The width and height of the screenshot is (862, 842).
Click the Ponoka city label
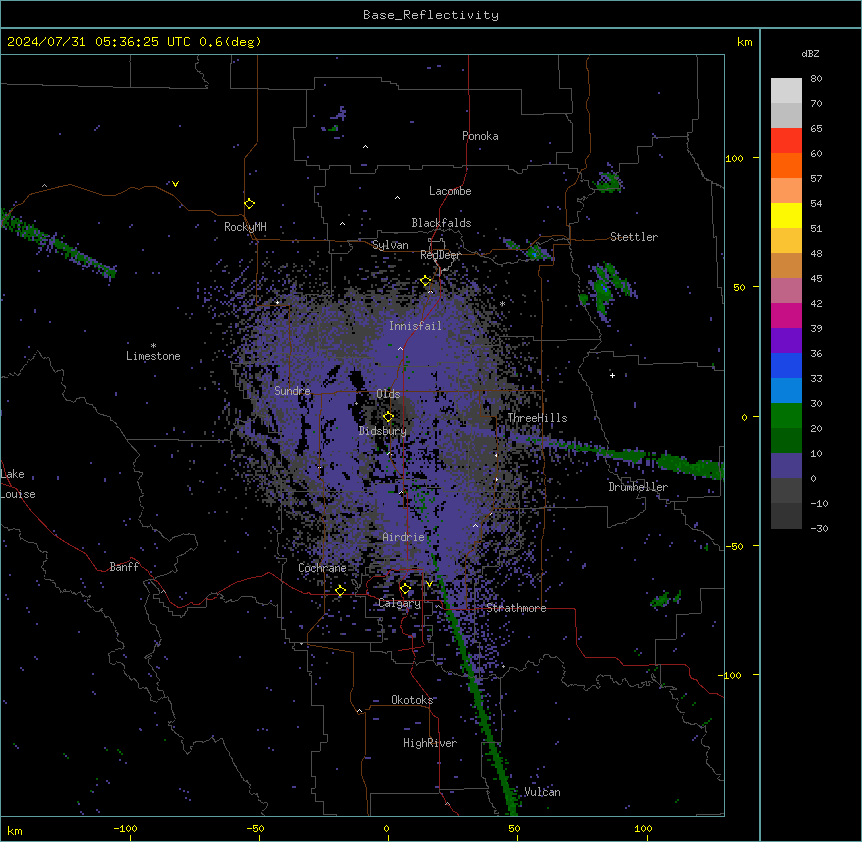[x=480, y=136]
